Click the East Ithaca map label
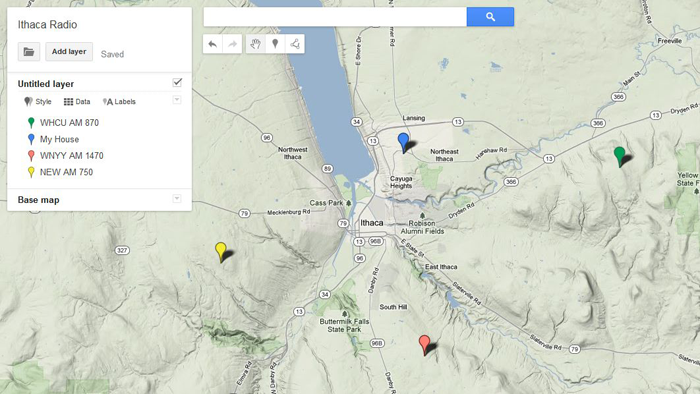Screen dimensions: 700x394 [x=441, y=267]
